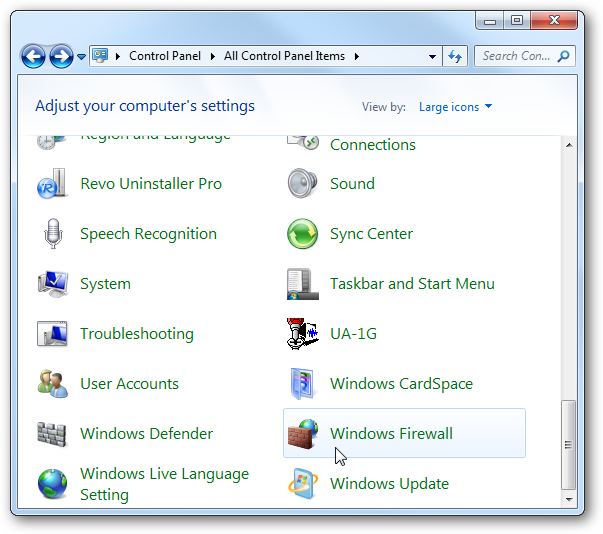Open the Troubleshooting link
The image size is (603, 534).
click(137, 334)
